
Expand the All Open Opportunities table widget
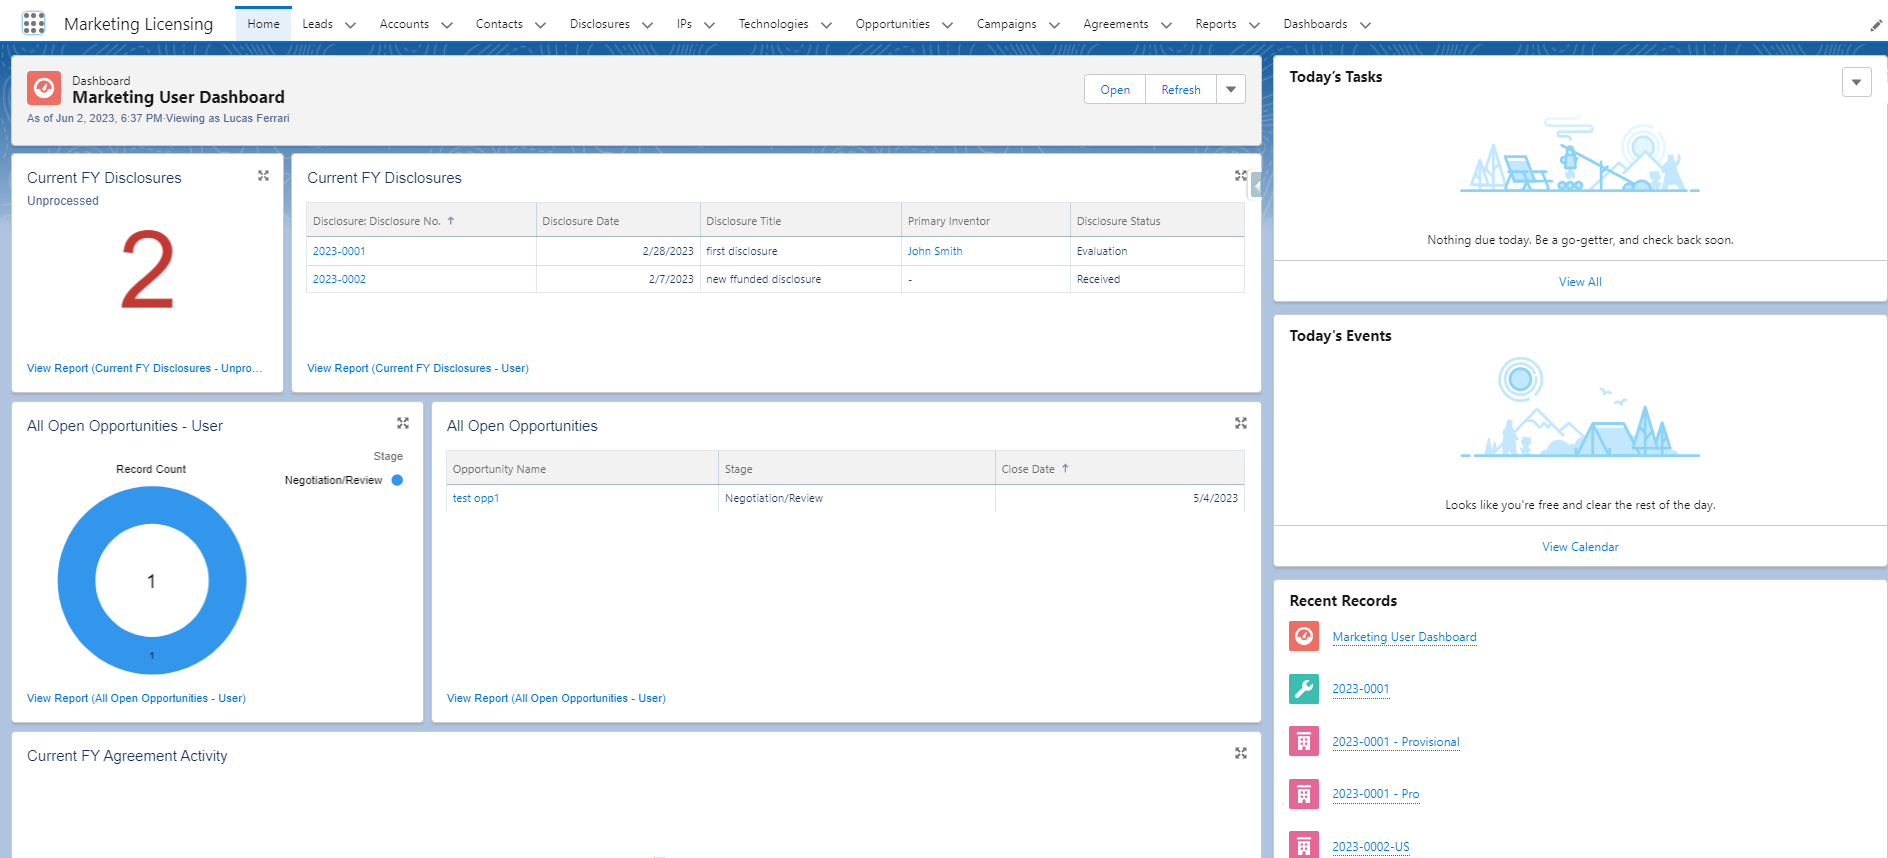tap(1241, 424)
